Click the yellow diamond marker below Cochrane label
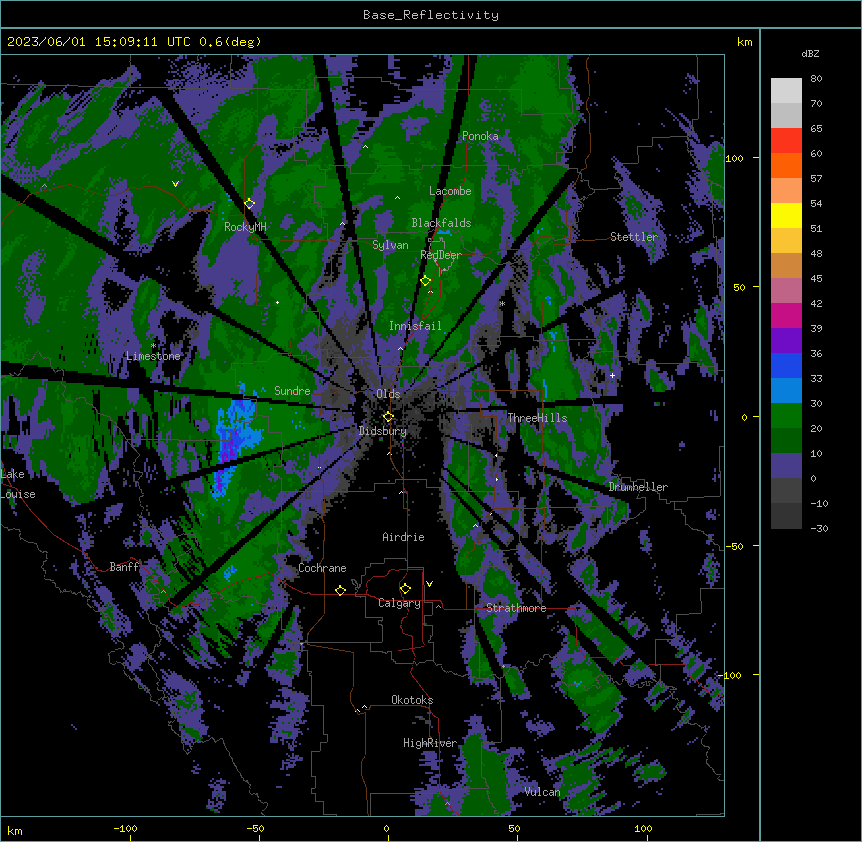 pyautogui.click(x=340, y=590)
